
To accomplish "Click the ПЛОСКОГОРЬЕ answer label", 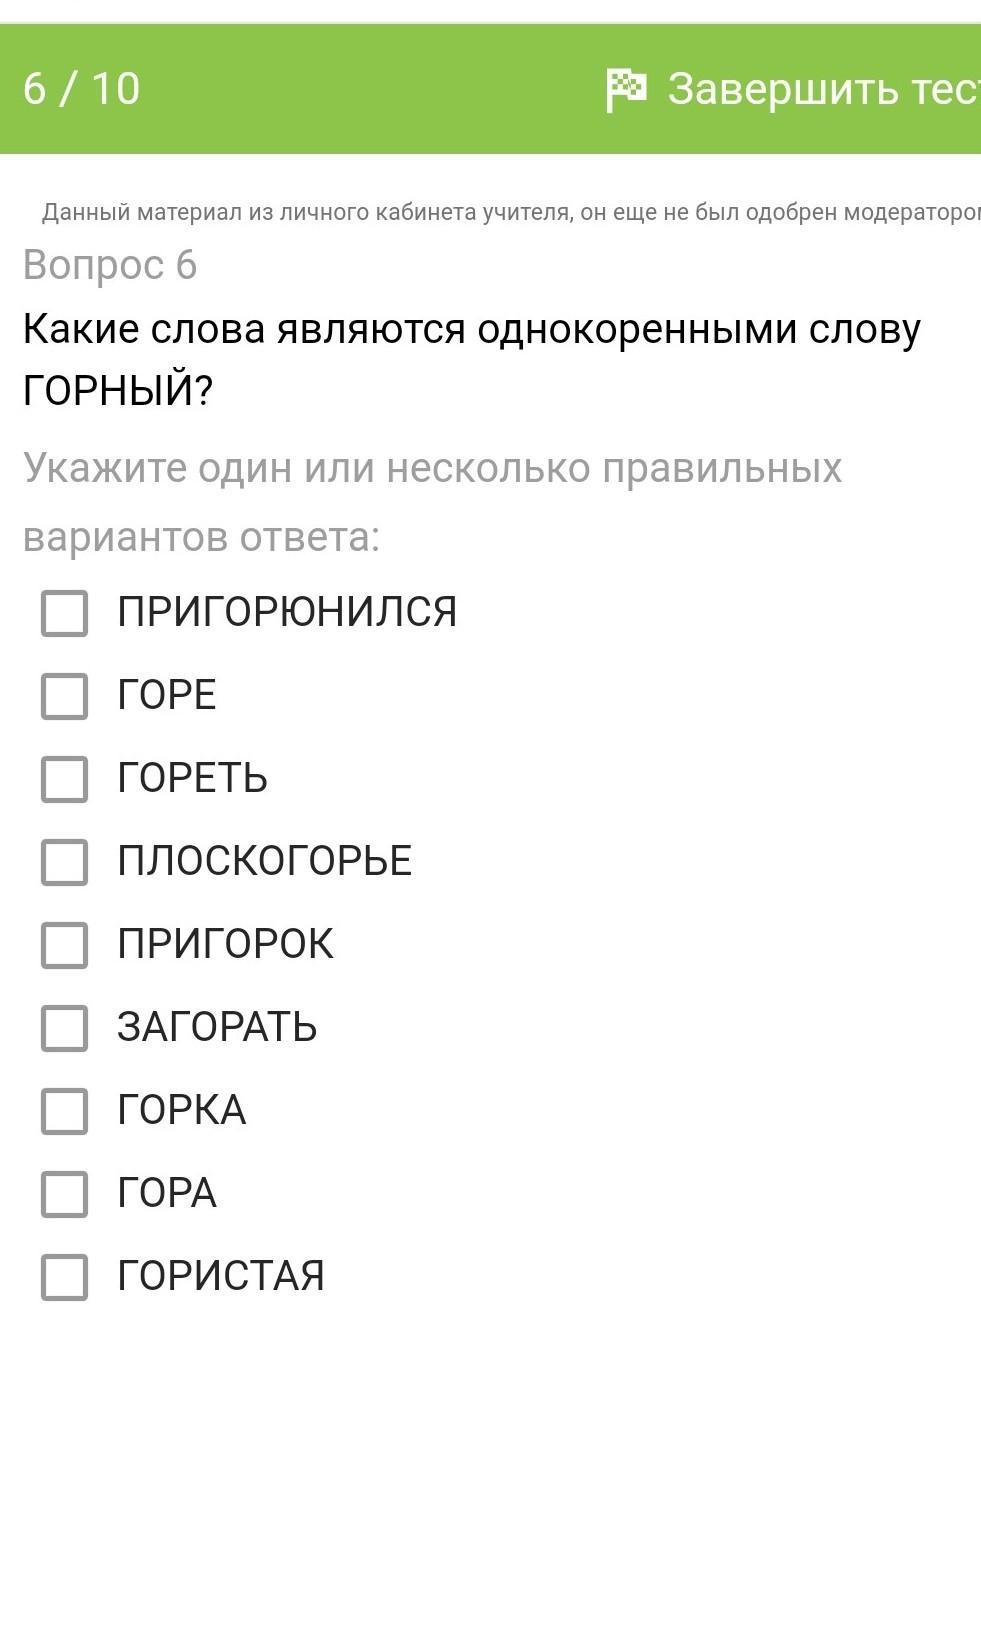I will (x=264, y=861).
